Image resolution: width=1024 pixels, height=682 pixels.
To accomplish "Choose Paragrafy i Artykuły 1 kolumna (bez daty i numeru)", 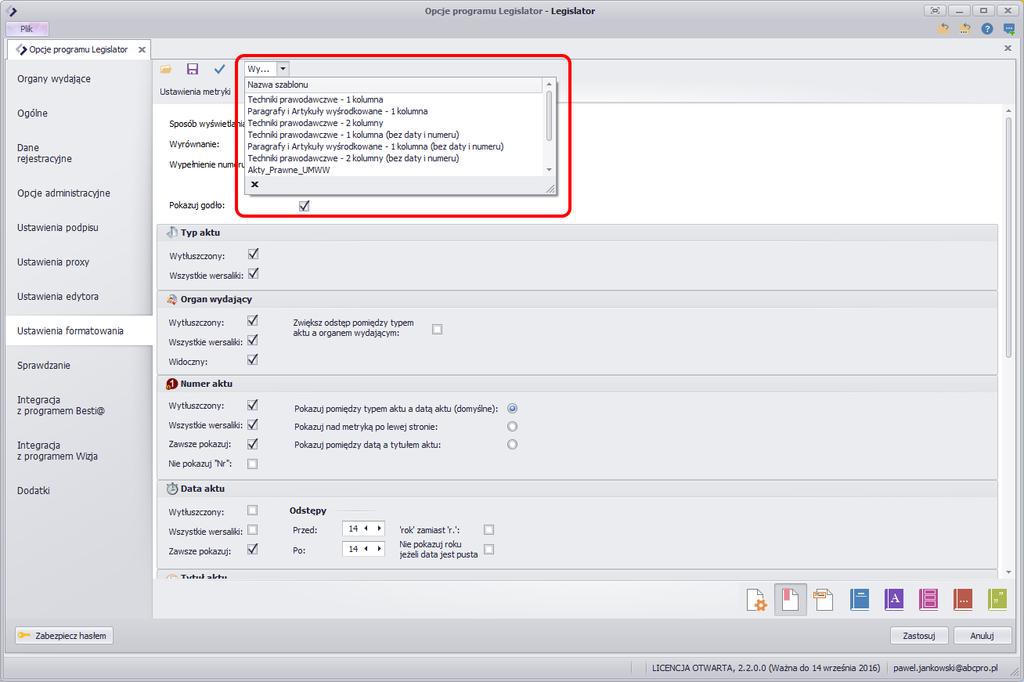I will click(376, 146).
